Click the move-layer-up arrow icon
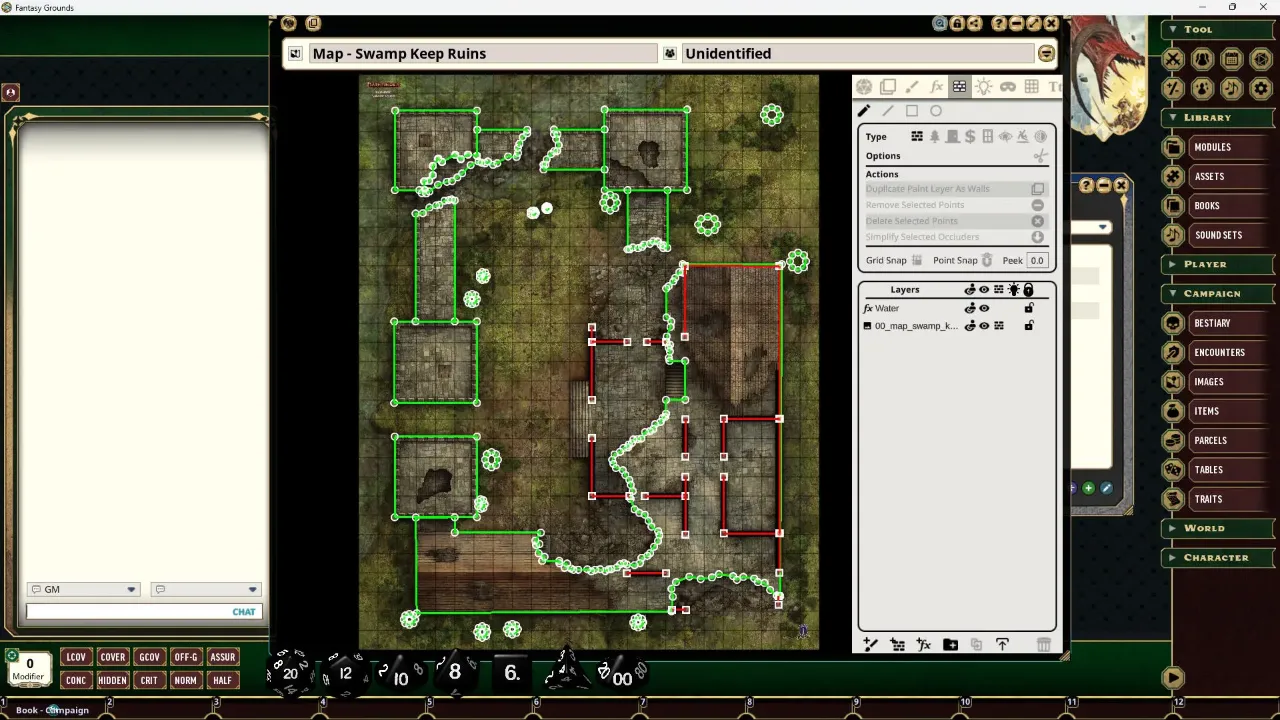This screenshot has height=720, width=1280. coord(1002,645)
